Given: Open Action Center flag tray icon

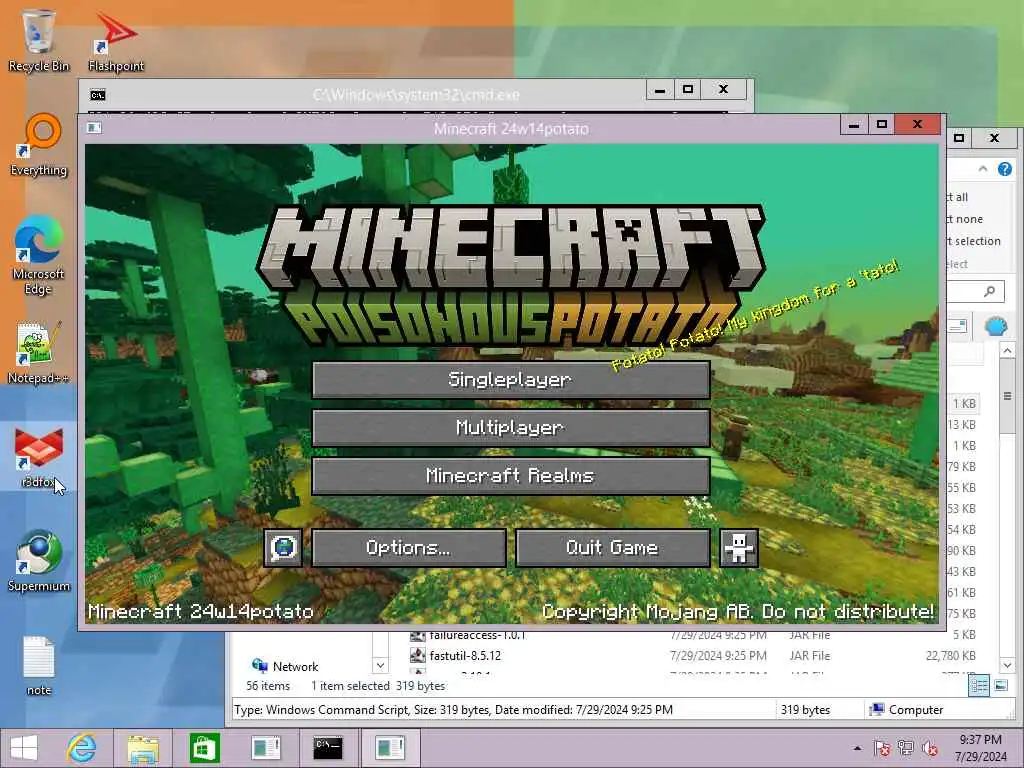Looking at the screenshot, I should pyautogui.click(x=882, y=748).
